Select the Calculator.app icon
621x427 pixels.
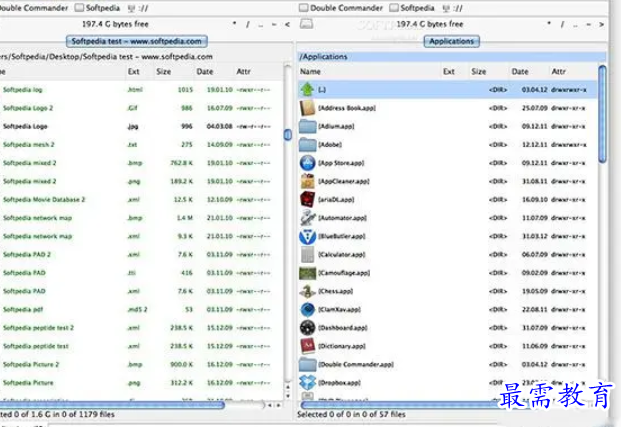pos(307,254)
